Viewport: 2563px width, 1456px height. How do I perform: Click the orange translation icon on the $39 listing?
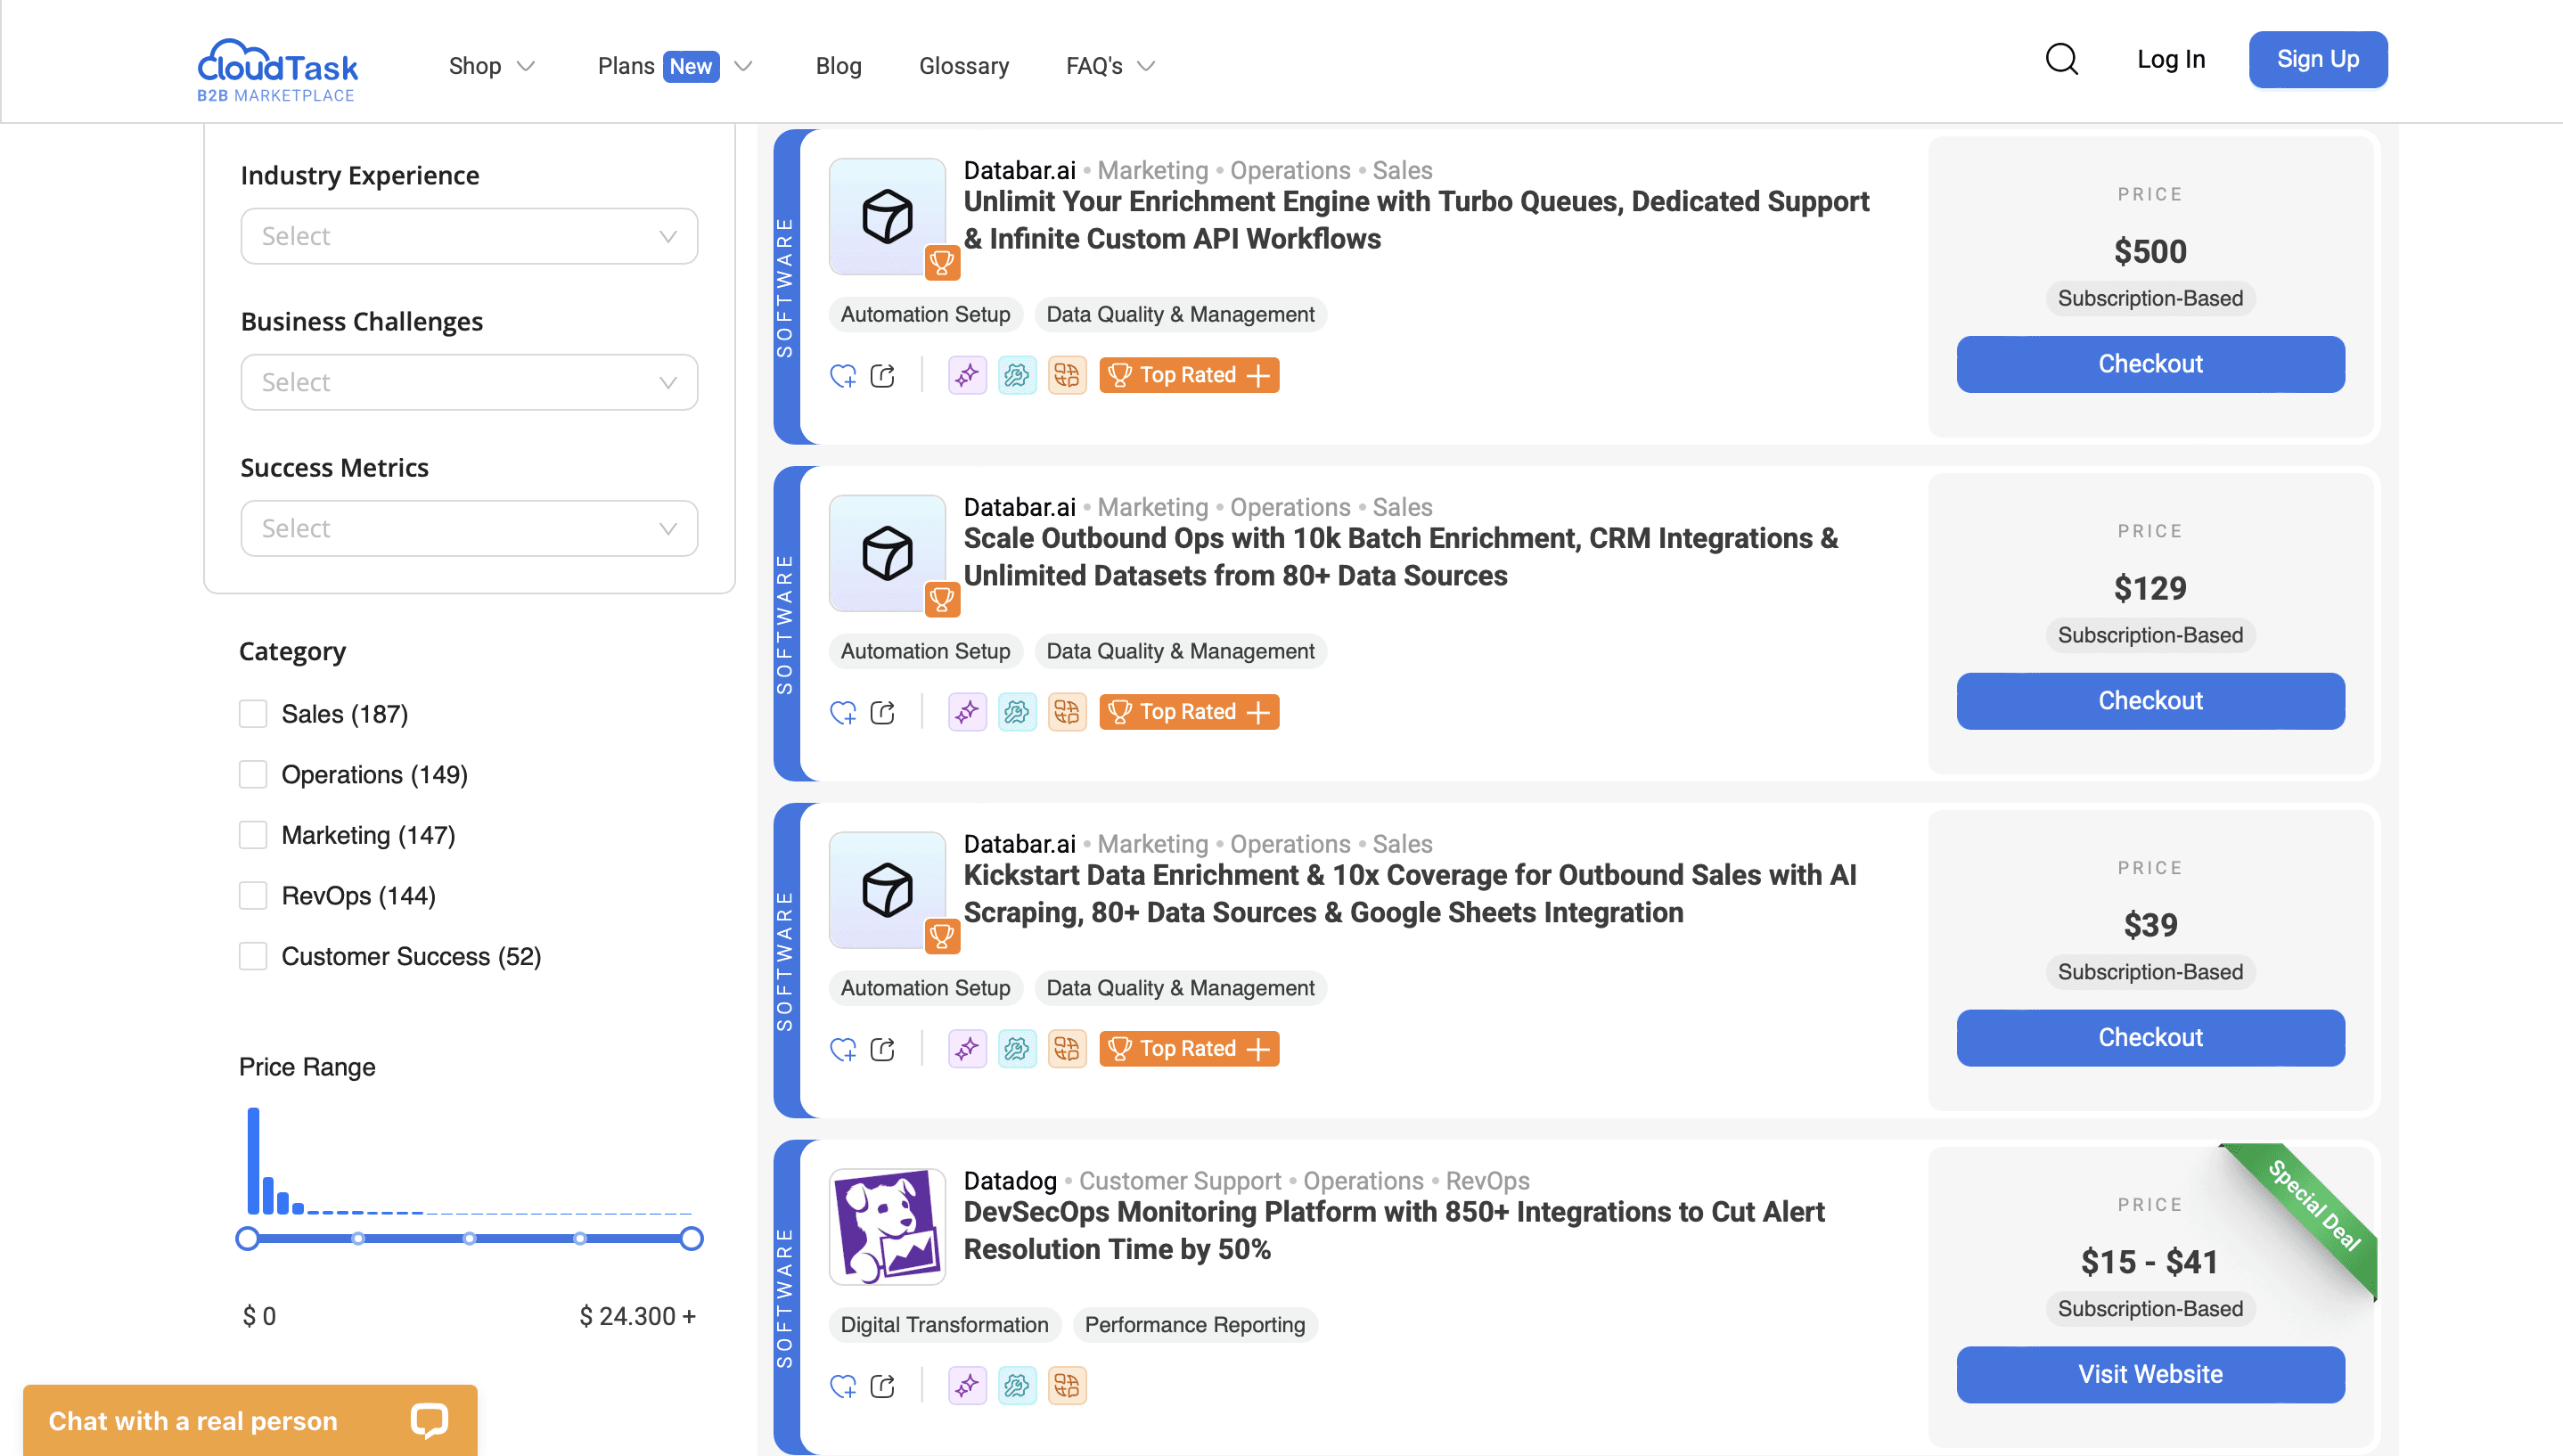[x=1067, y=1048]
